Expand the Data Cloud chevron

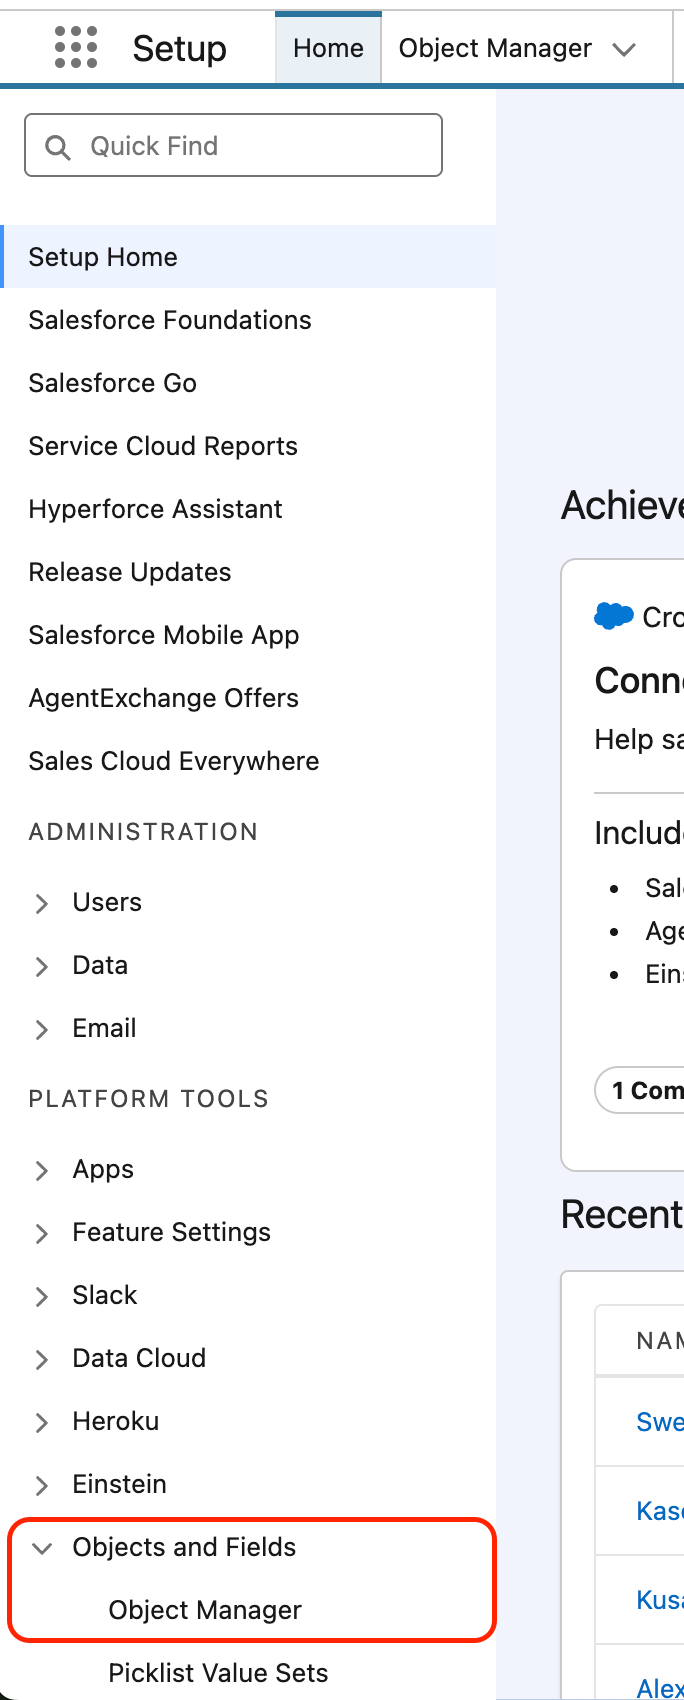tap(42, 1360)
